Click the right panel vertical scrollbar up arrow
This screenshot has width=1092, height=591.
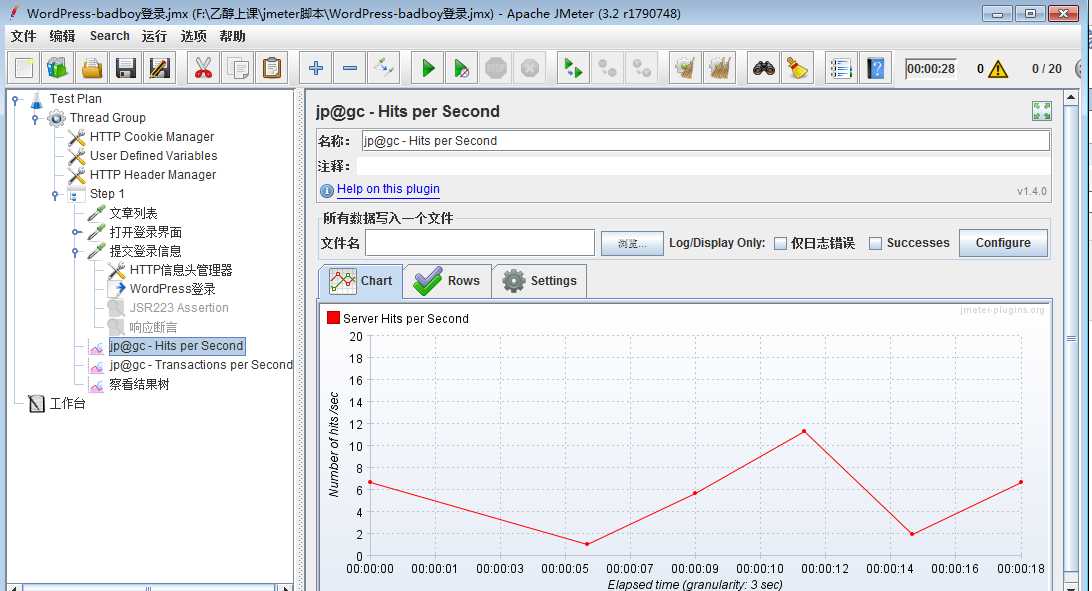[1071, 98]
